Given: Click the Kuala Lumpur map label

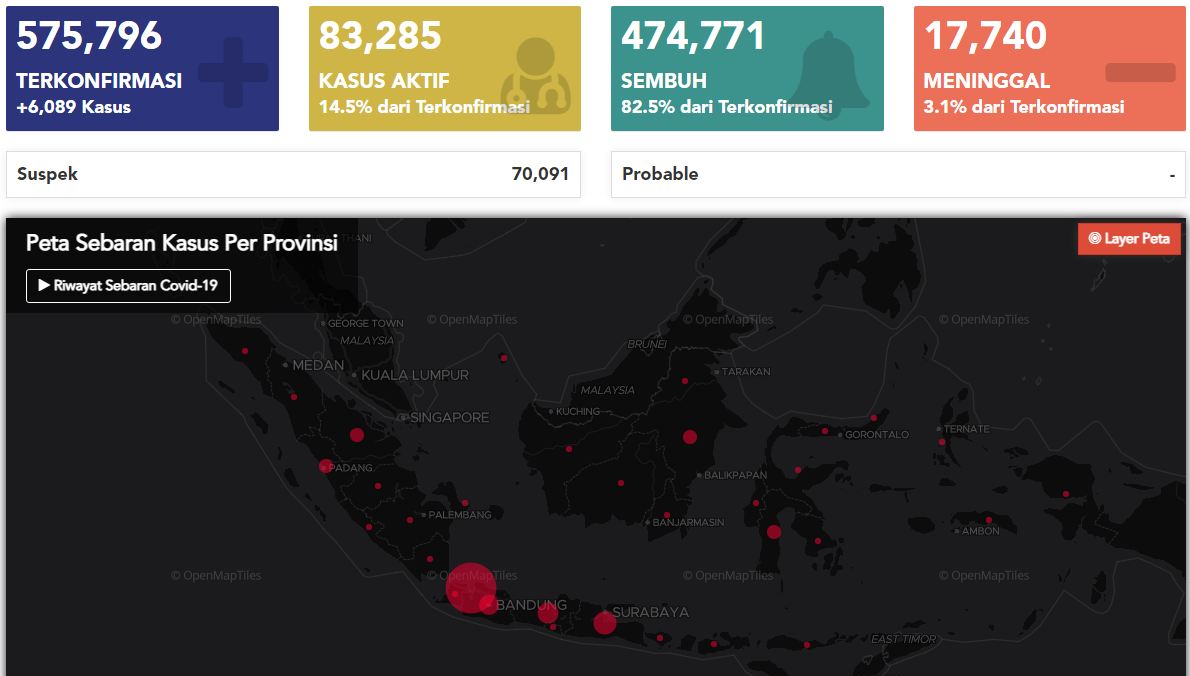Looking at the screenshot, I should pos(414,375).
